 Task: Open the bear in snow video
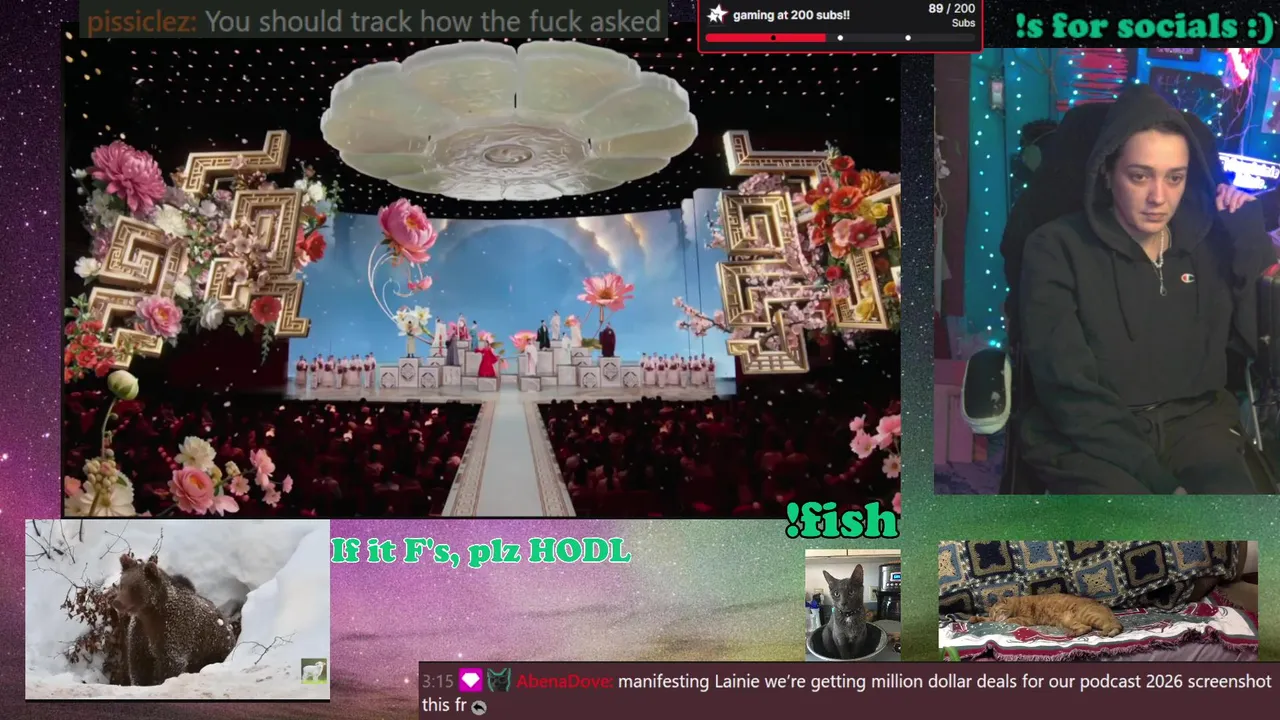point(177,609)
